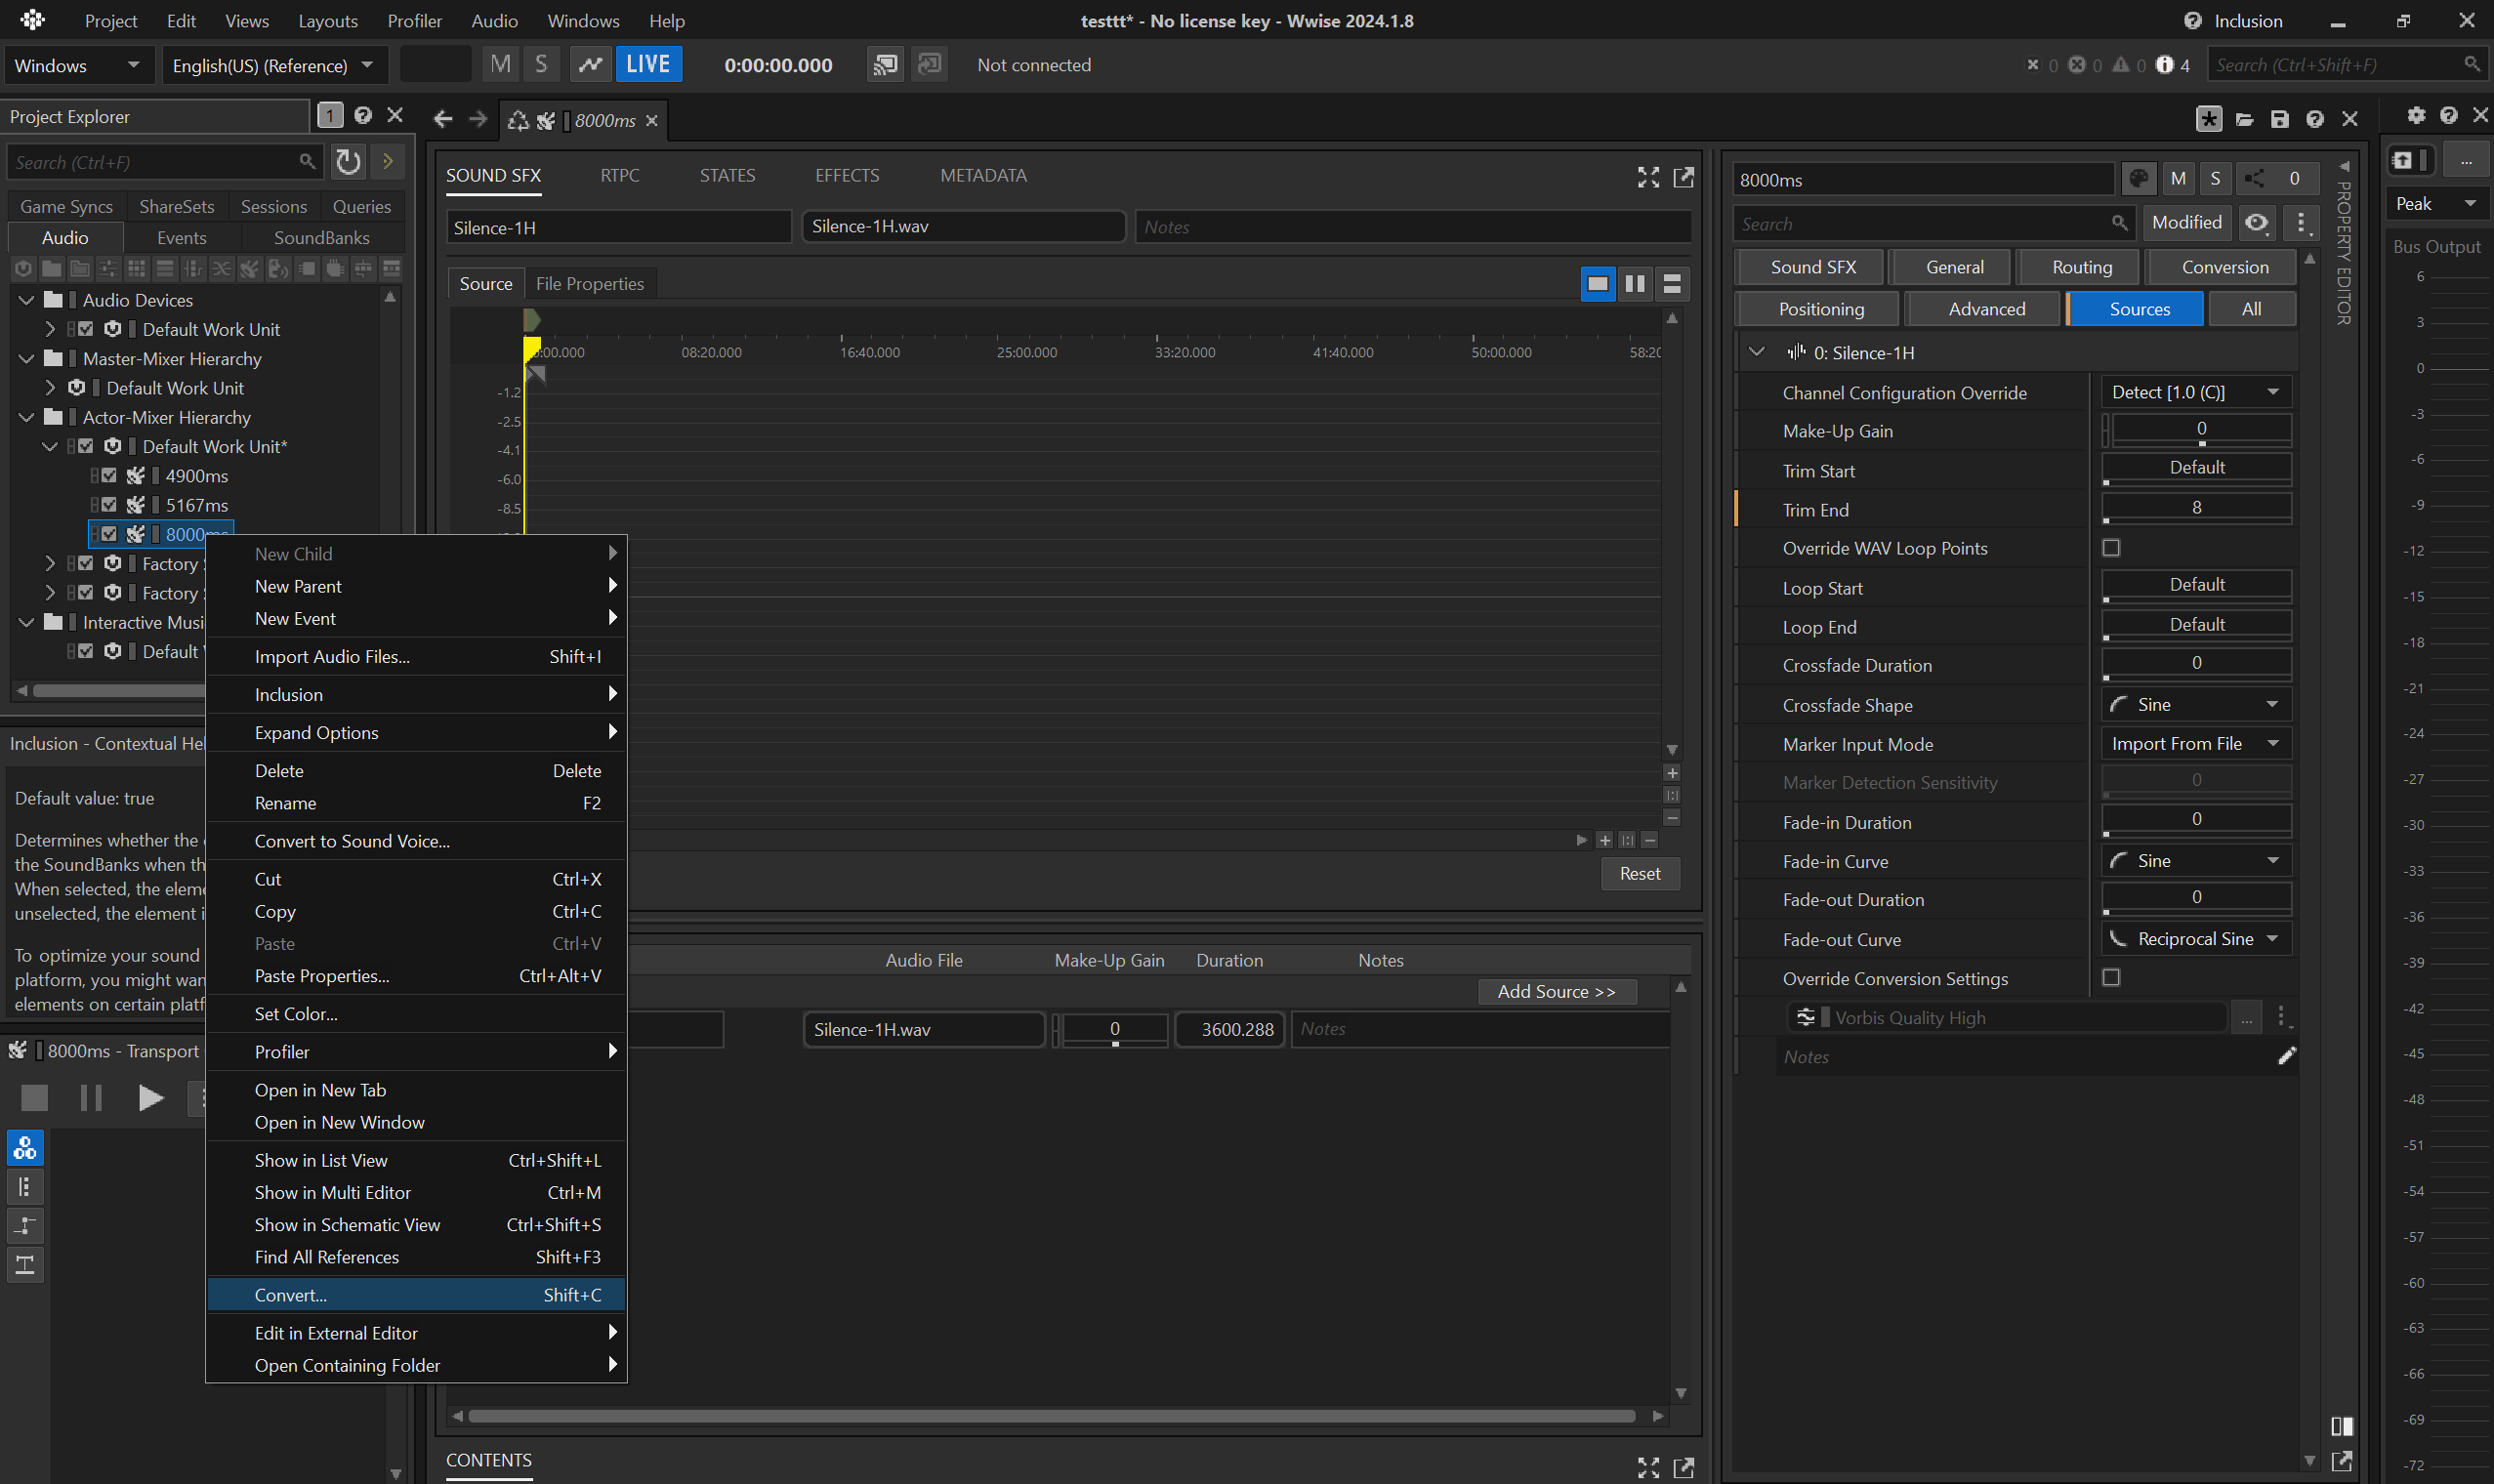Click the Play button in Transport
The height and width of the screenshot is (1484, 2494).
pos(150,1098)
